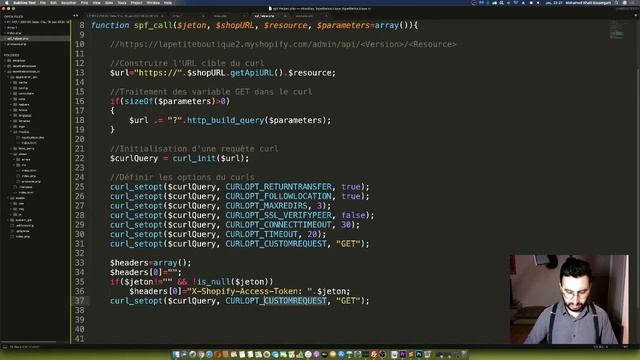This screenshot has height=360, width=640.
Task: Close the active spf_helpers.php tab
Action: click(285, 16)
